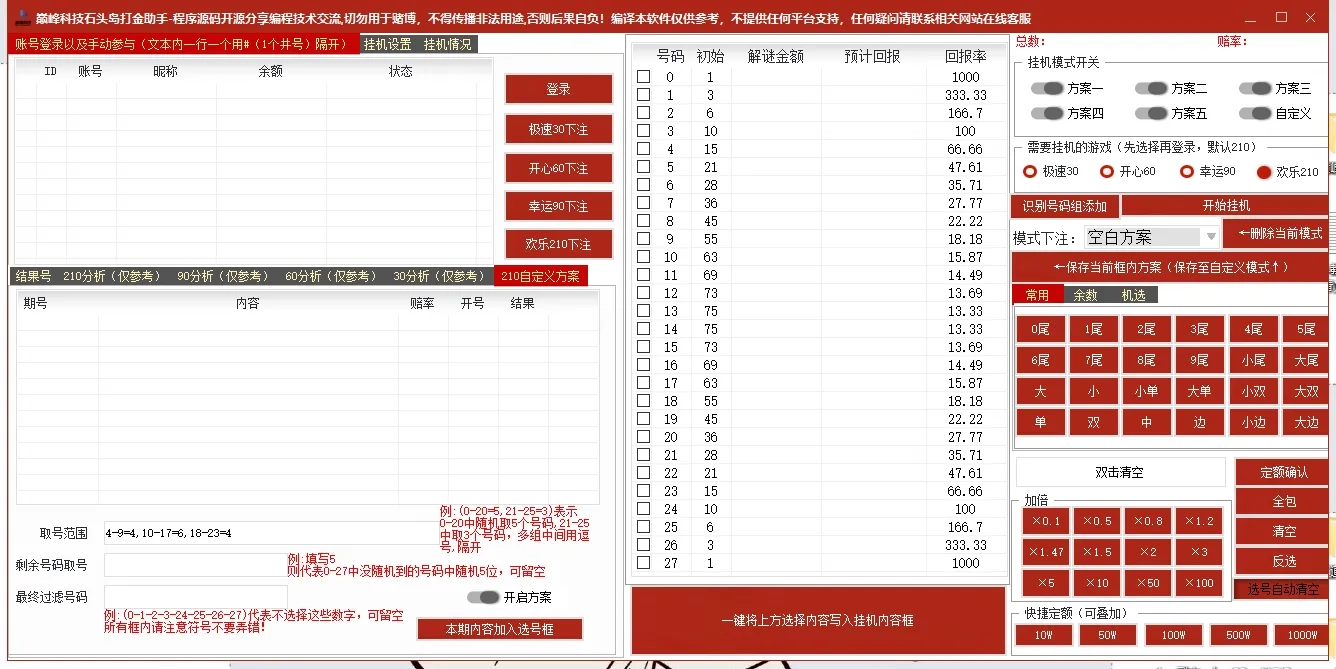Click the 取号范围 input field
The height and width of the screenshot is (669, 1336).
[270, 533]
